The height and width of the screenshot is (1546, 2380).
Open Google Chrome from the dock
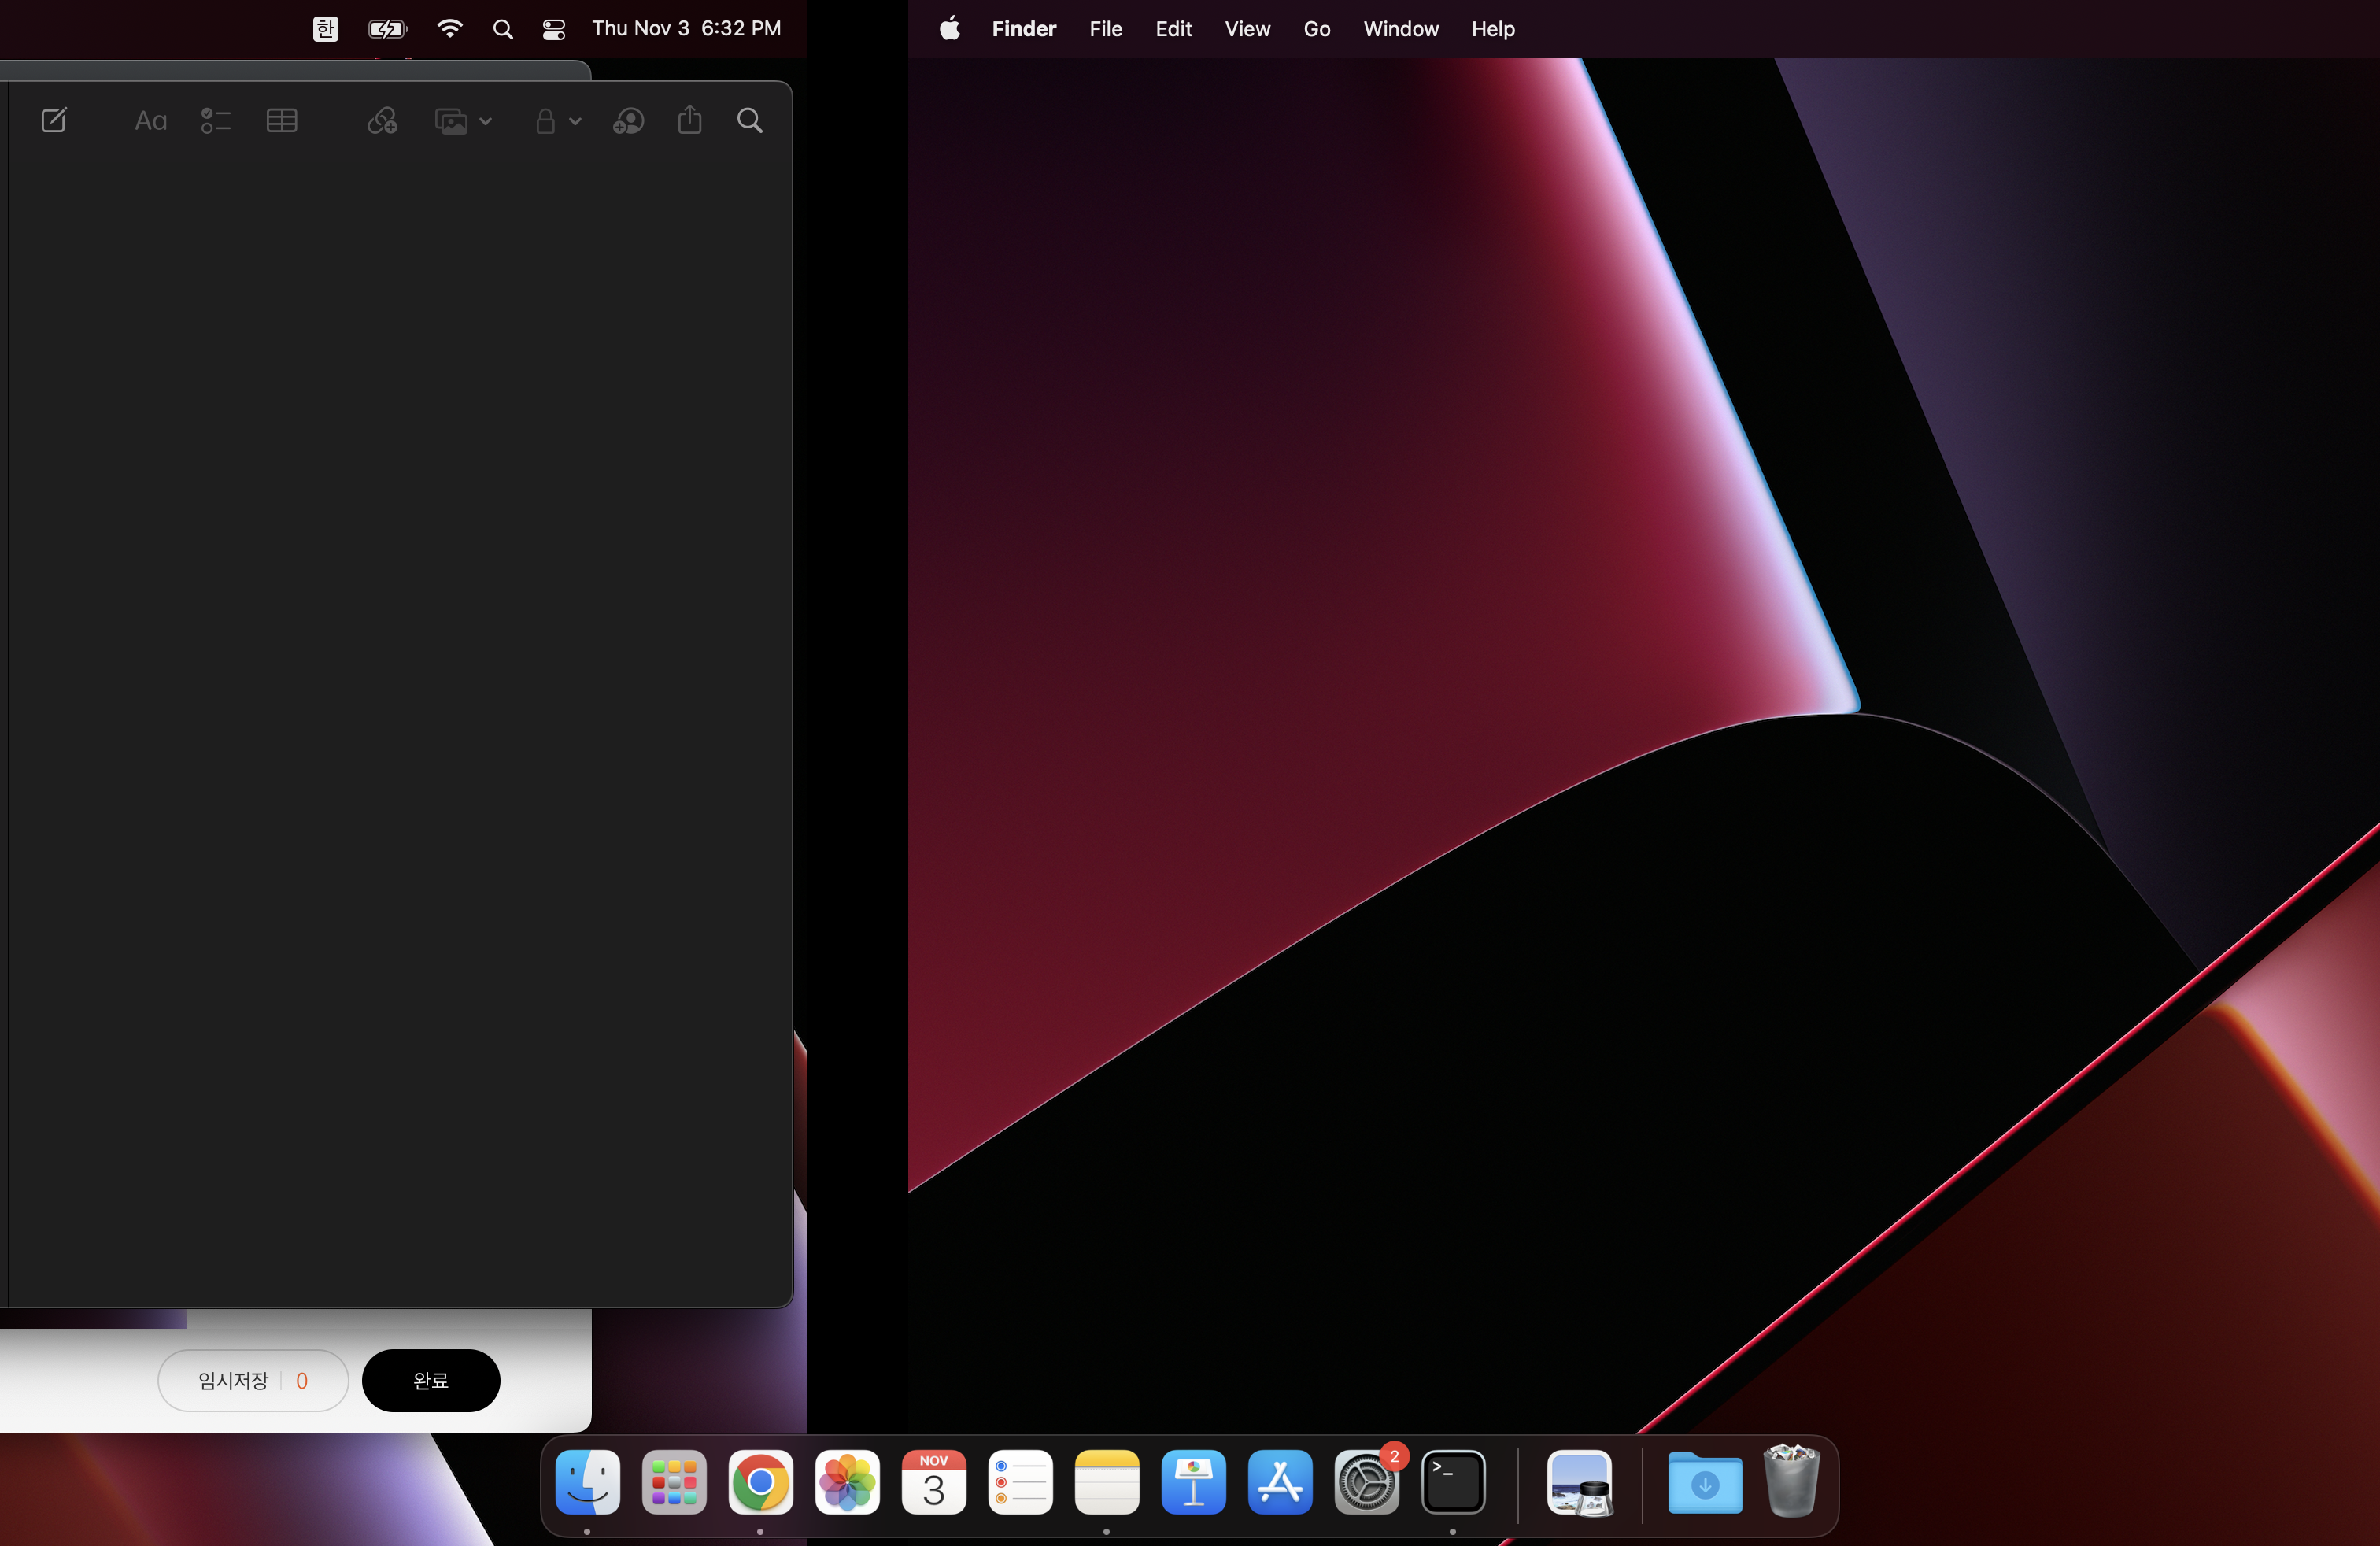pos(760,1482)
